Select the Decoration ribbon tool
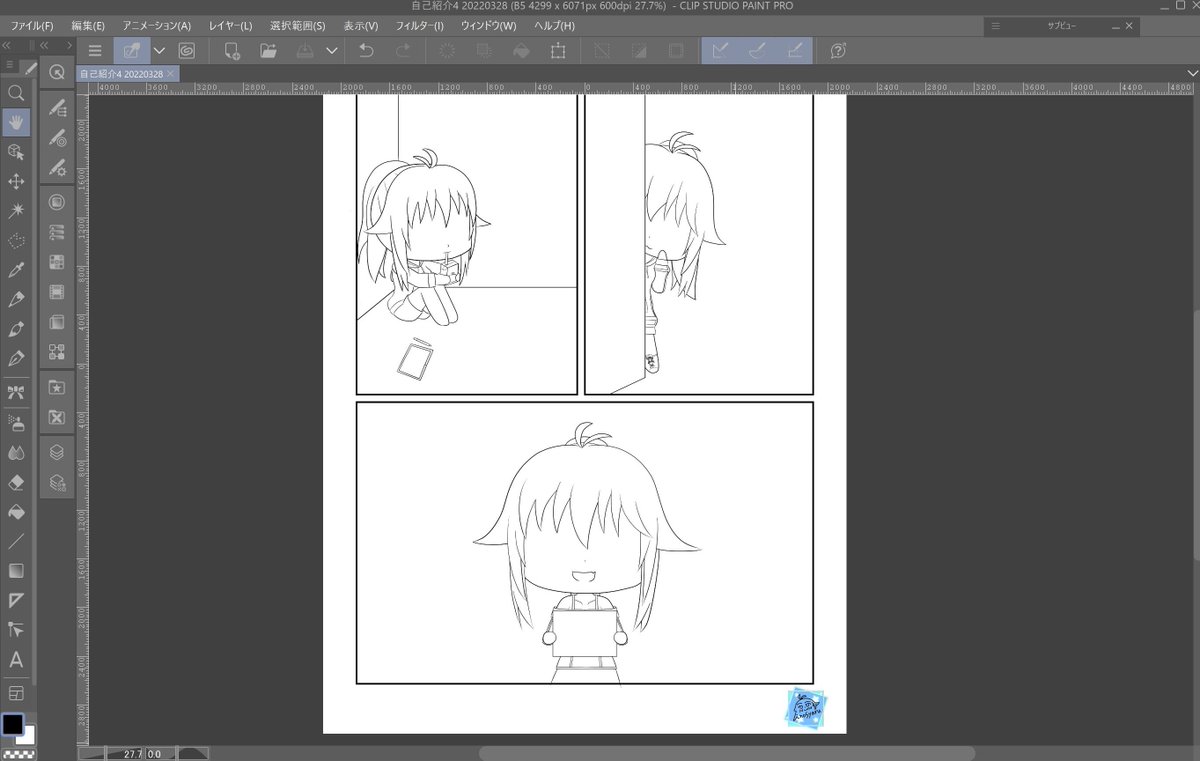Screen dimensions: 1200x761 (16, 393)
